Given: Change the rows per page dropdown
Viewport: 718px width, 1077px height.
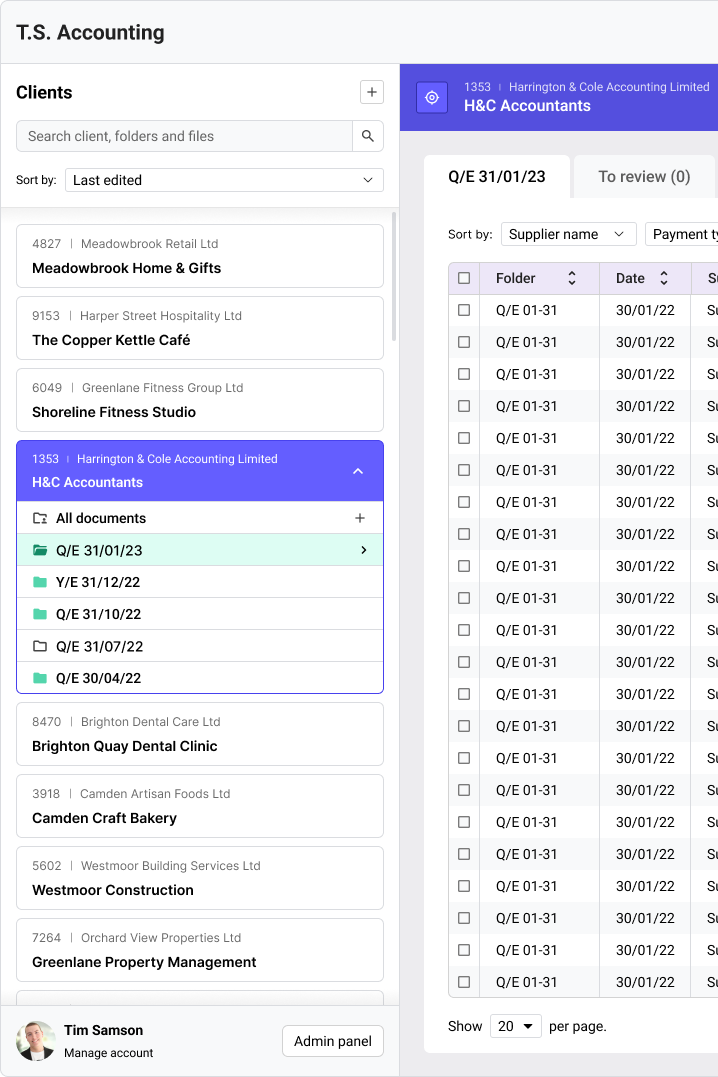Looking at the screenshot, I should [x=515, y=1026].
